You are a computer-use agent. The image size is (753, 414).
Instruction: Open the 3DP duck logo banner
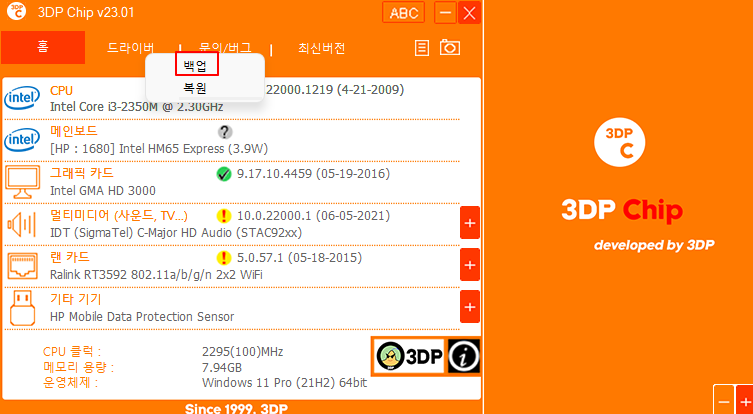[410, 356]
